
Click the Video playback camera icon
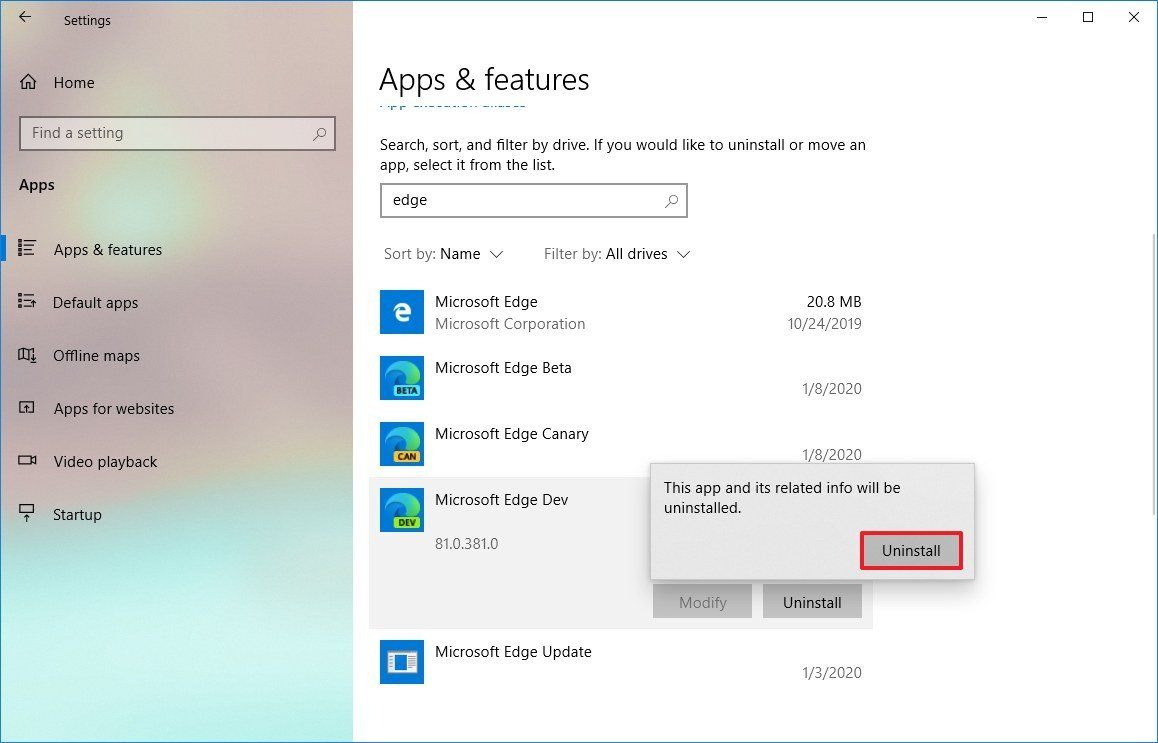click(27, 461)
